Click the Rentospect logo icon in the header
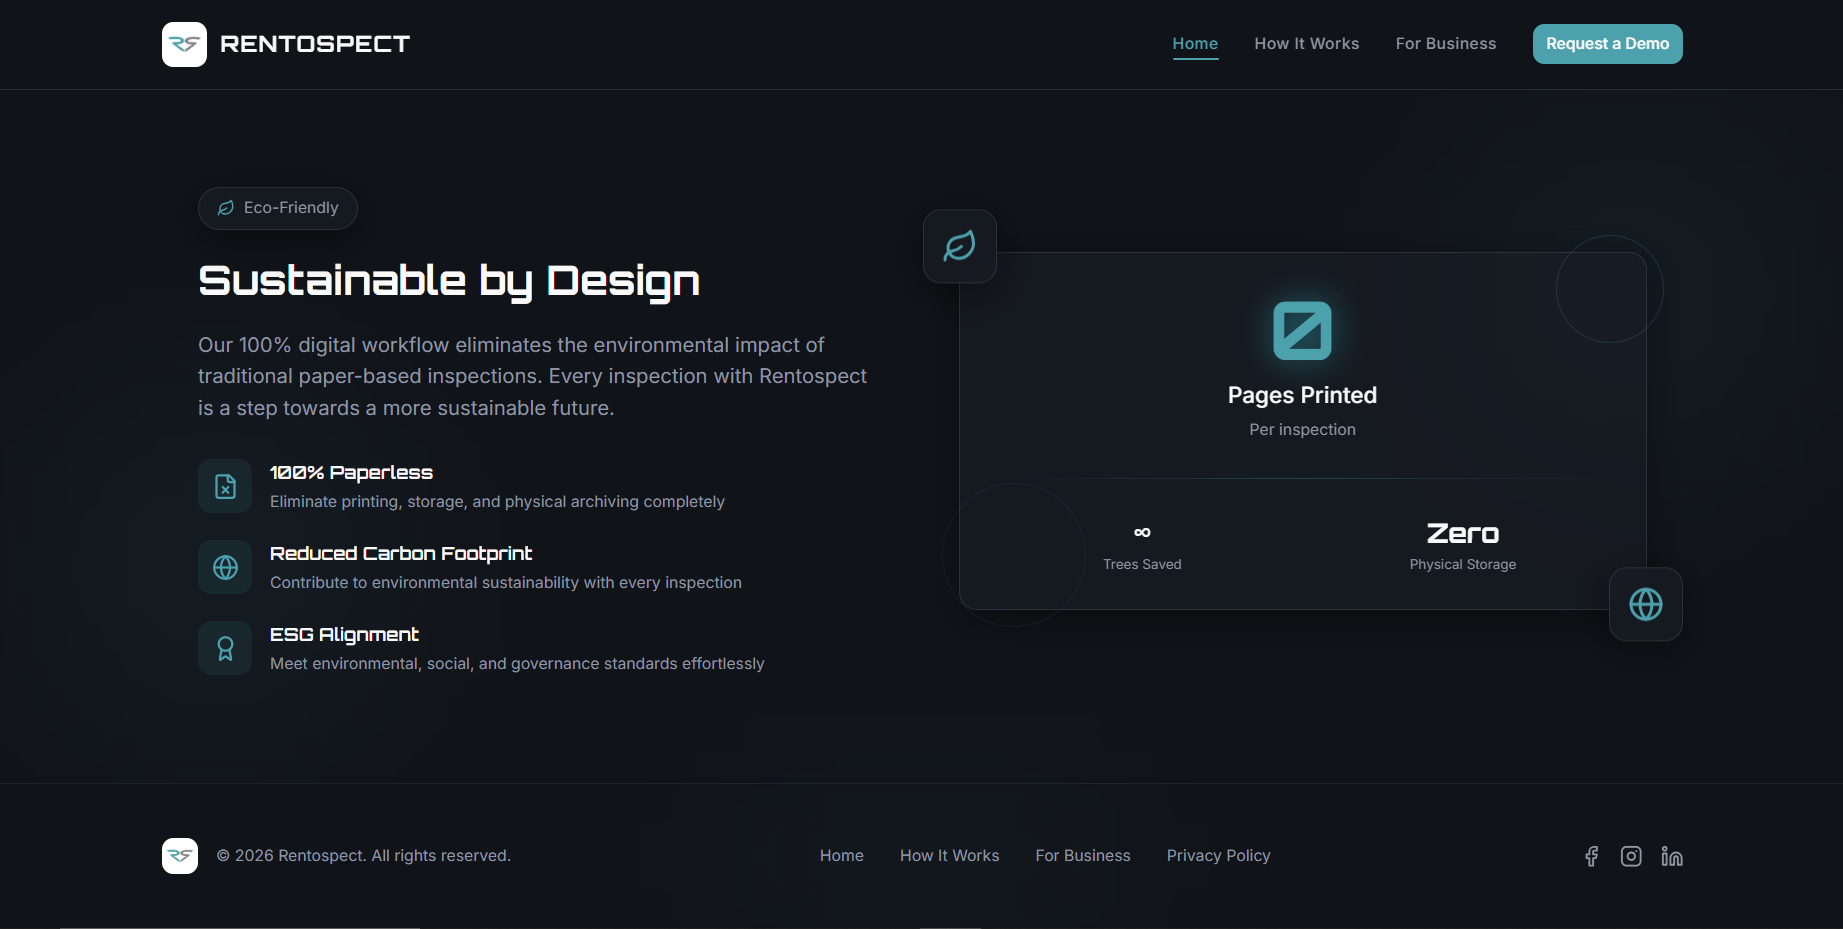This screenshot has width=1843, height=929. tap(184, 44)
